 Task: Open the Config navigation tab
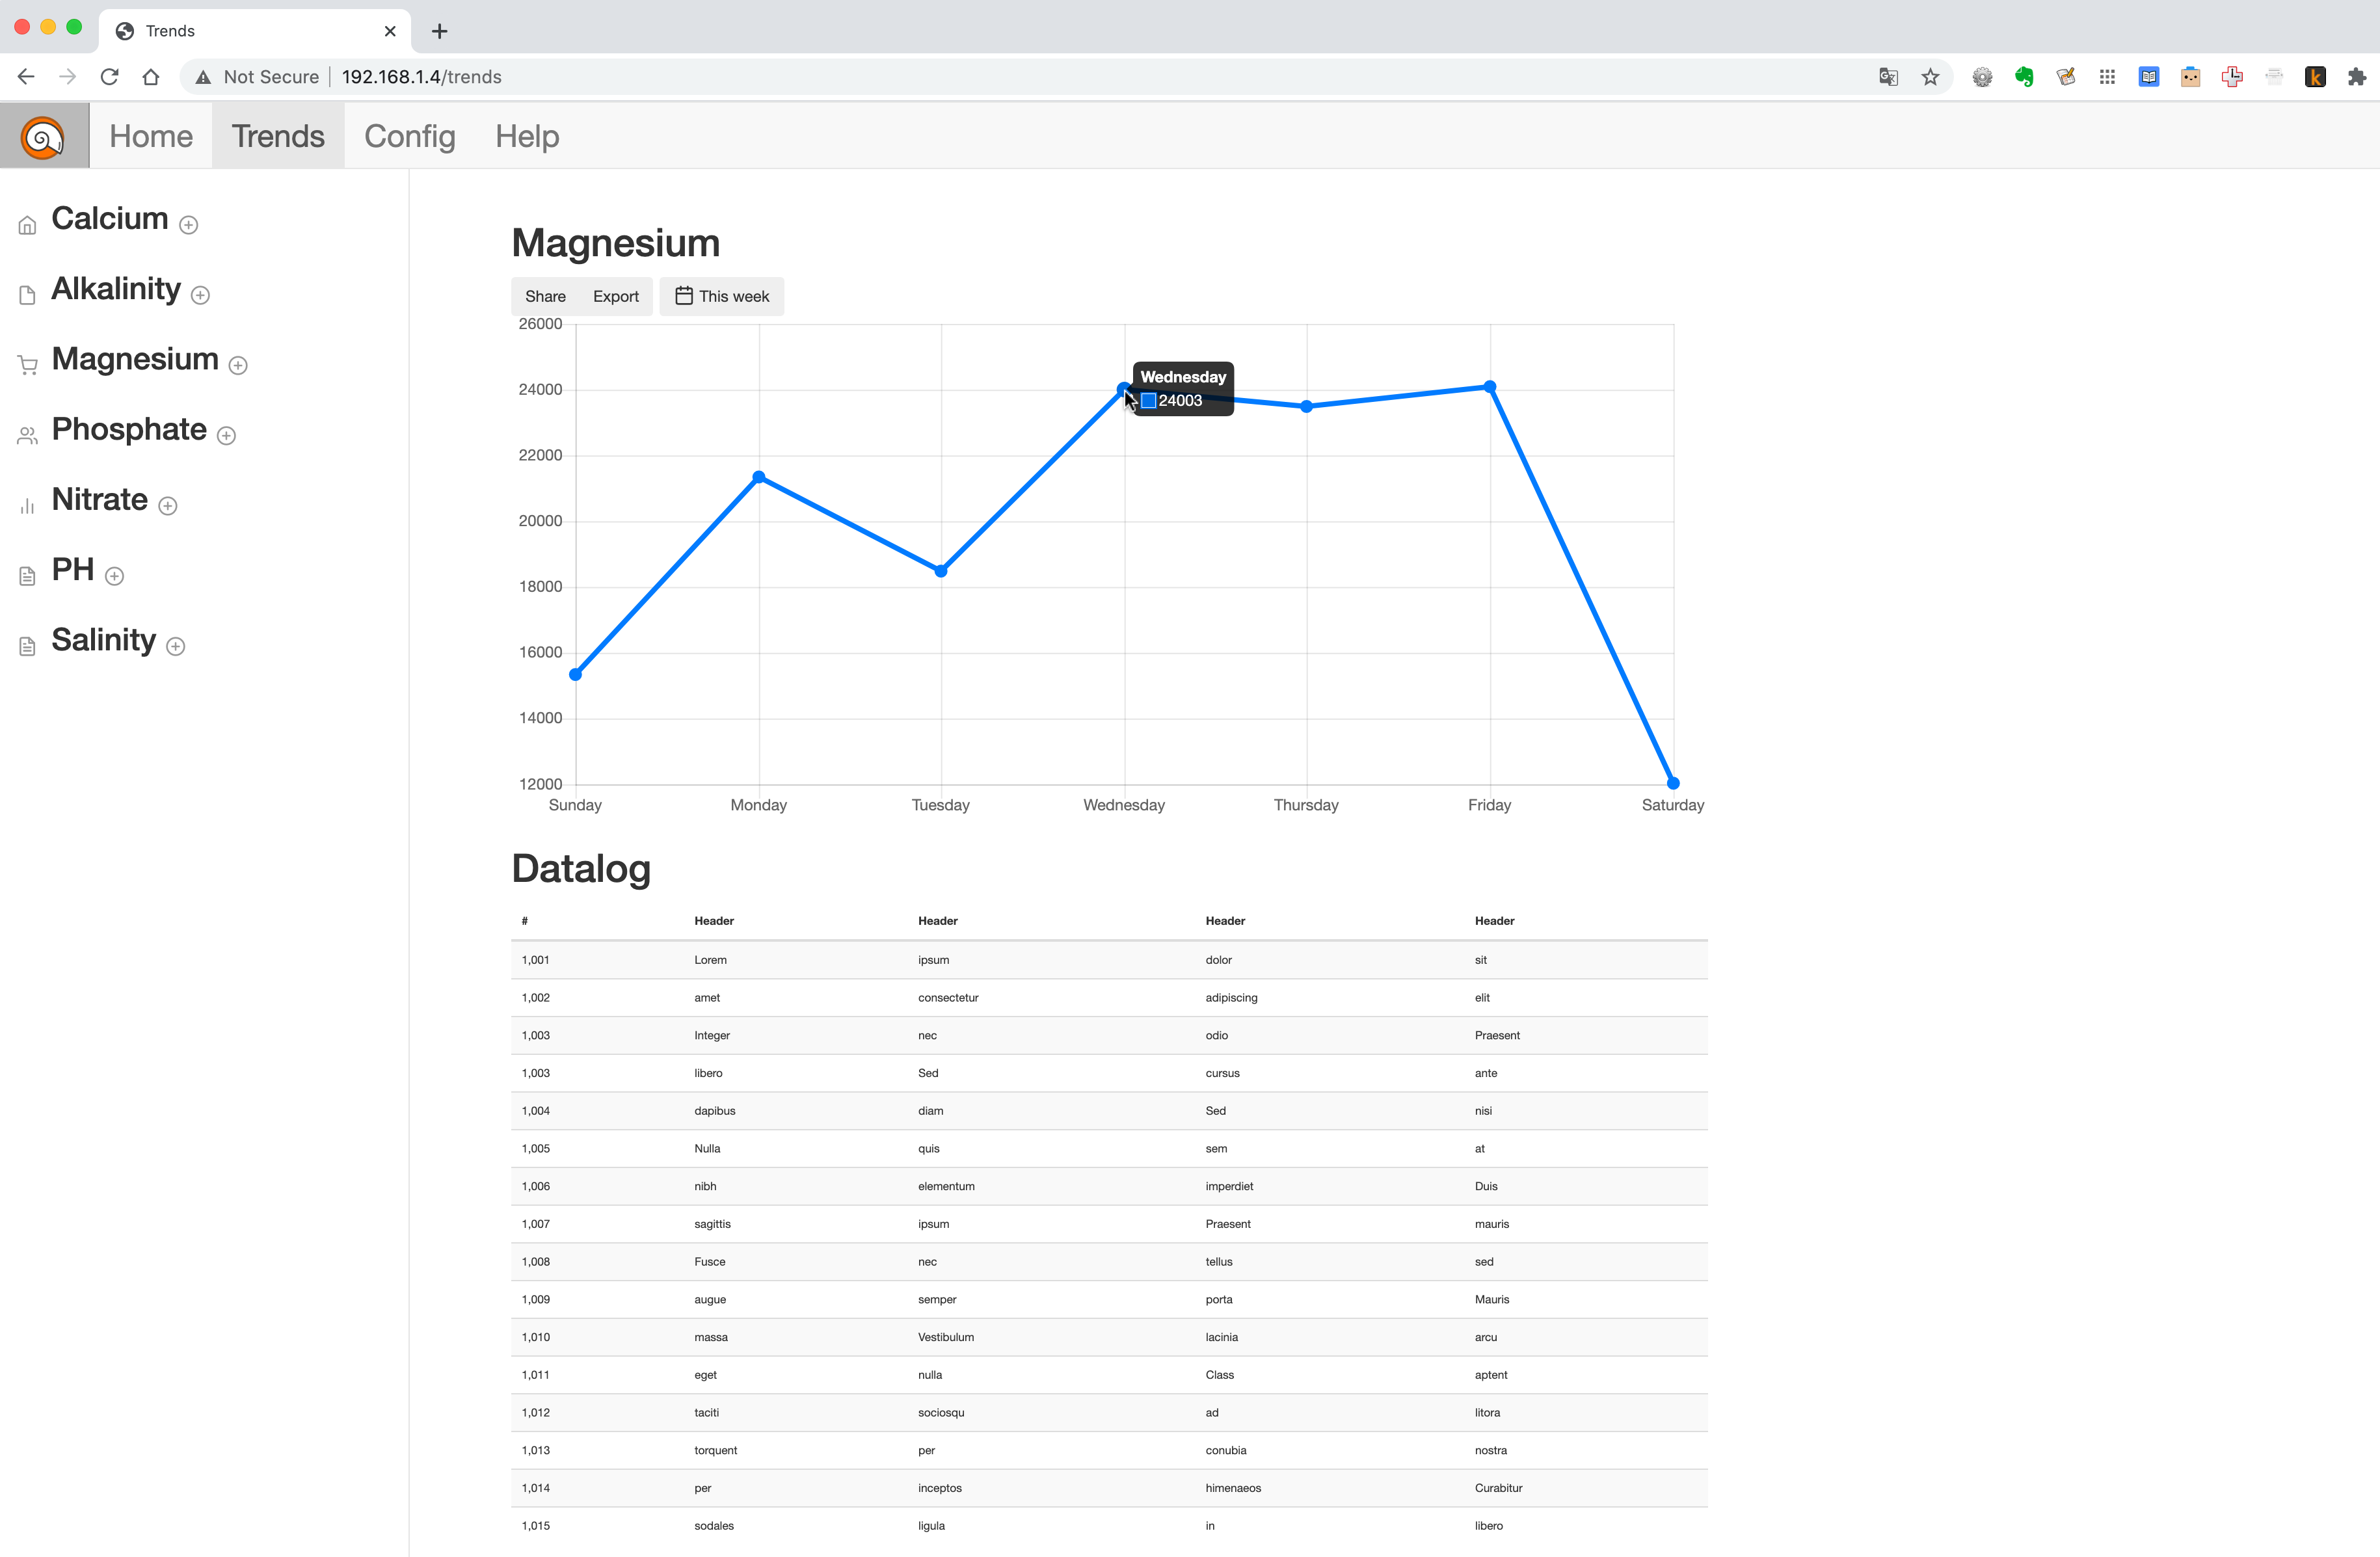click(x=410, y=136)
